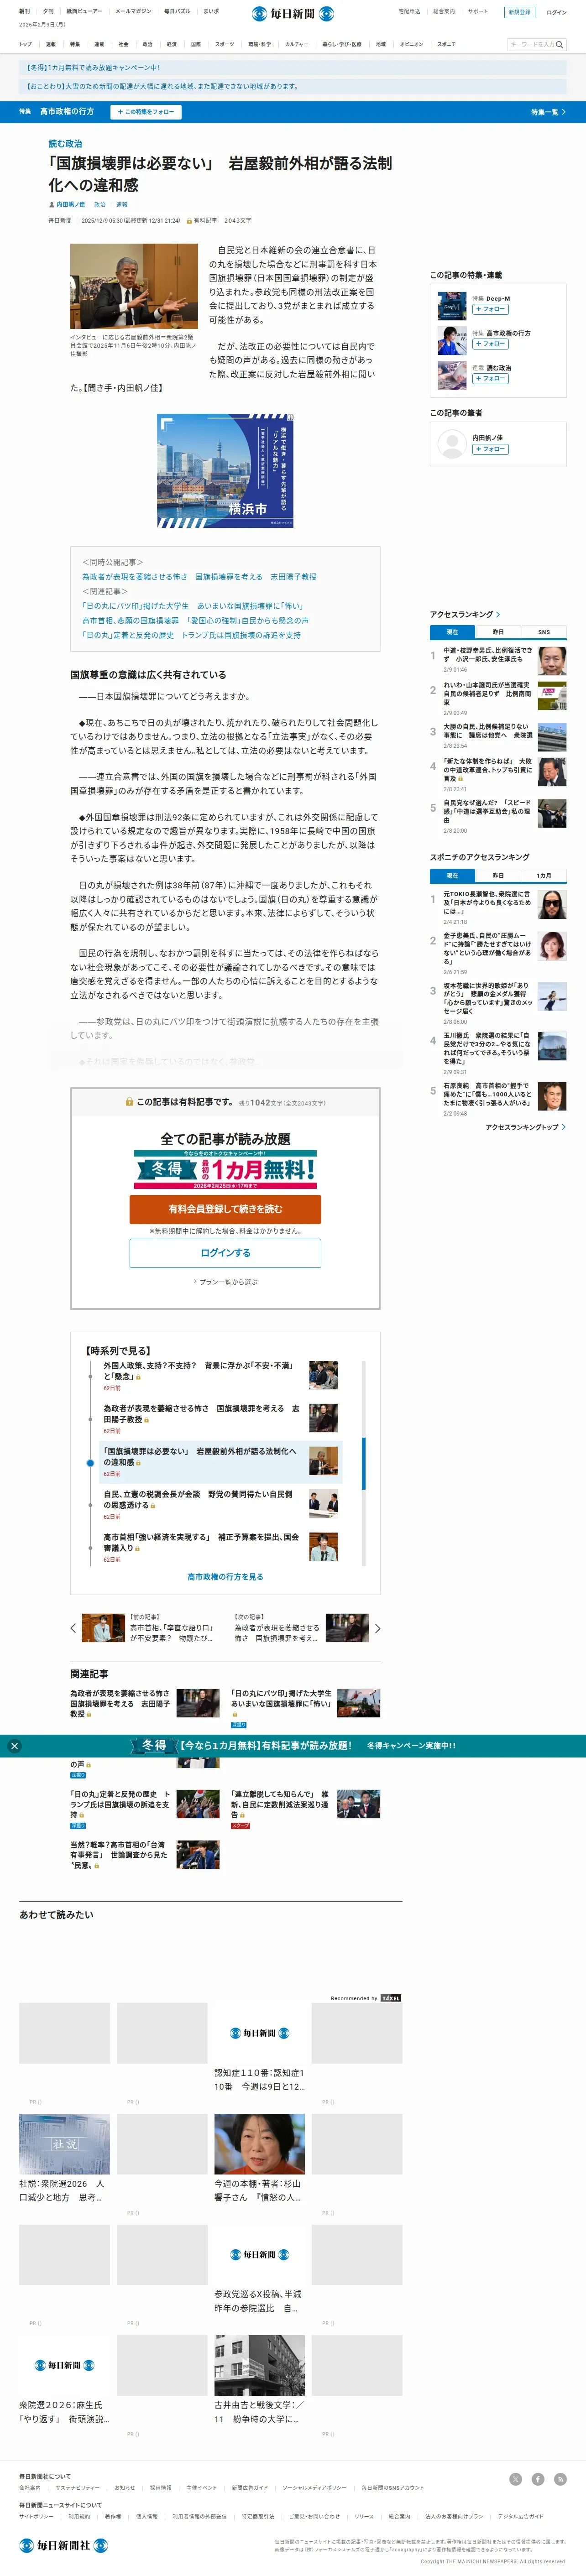The width and height of the screenshot is (586, 2576).
Task: Open スポニチ ranking item 元TOKIO長瀬智也
Action: click(x=488, y=903)
